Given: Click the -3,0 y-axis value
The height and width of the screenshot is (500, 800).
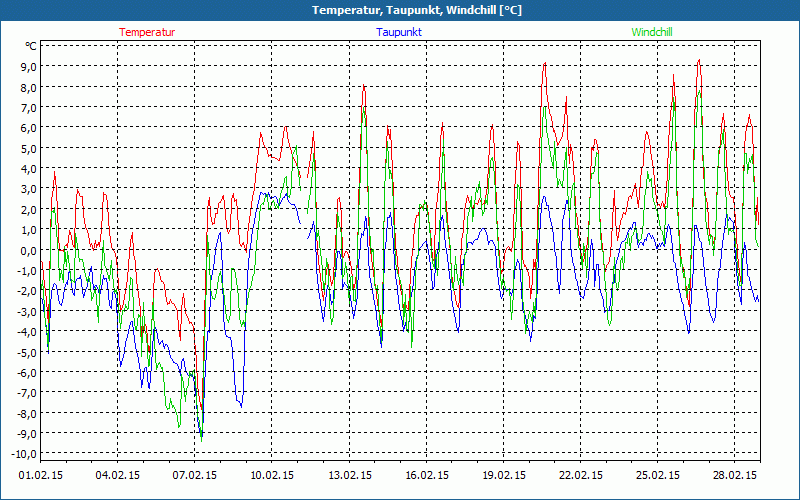Looking at the screenshot, I should click(26, 311).
